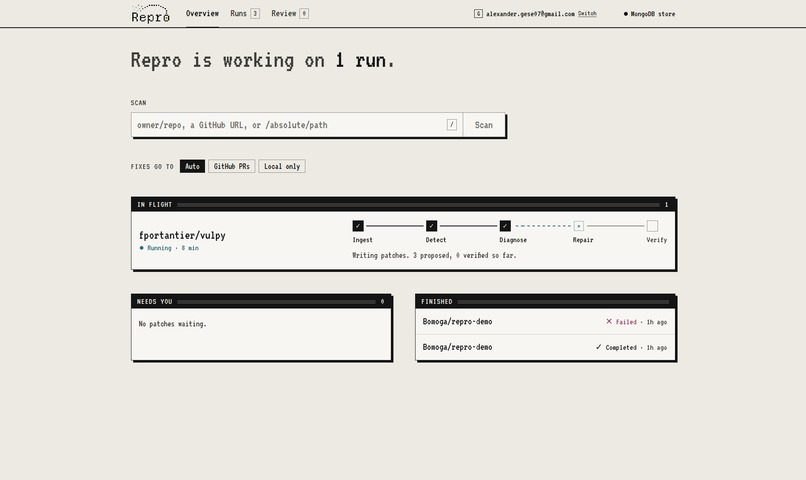Screen dimensions: 806x480
Task: Click the Switch account link
Action: 587,14
